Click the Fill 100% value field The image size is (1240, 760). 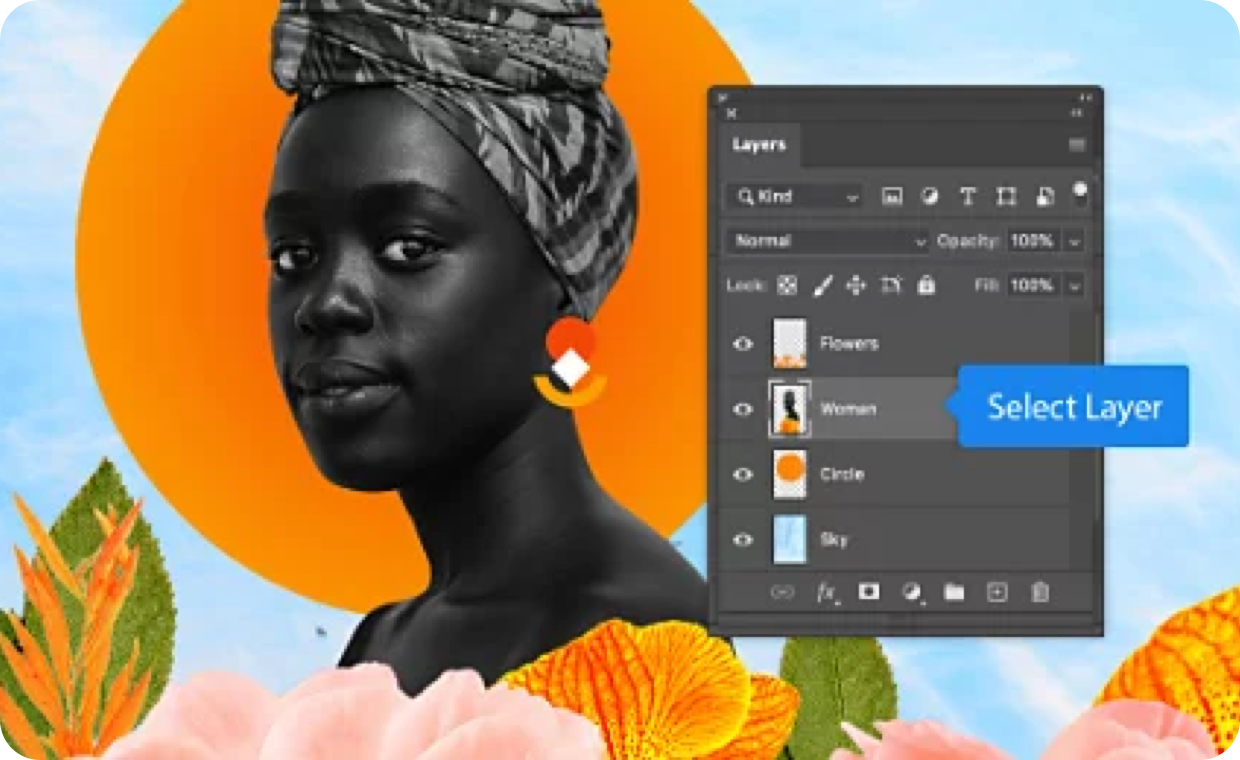(x=1032, y=286)
